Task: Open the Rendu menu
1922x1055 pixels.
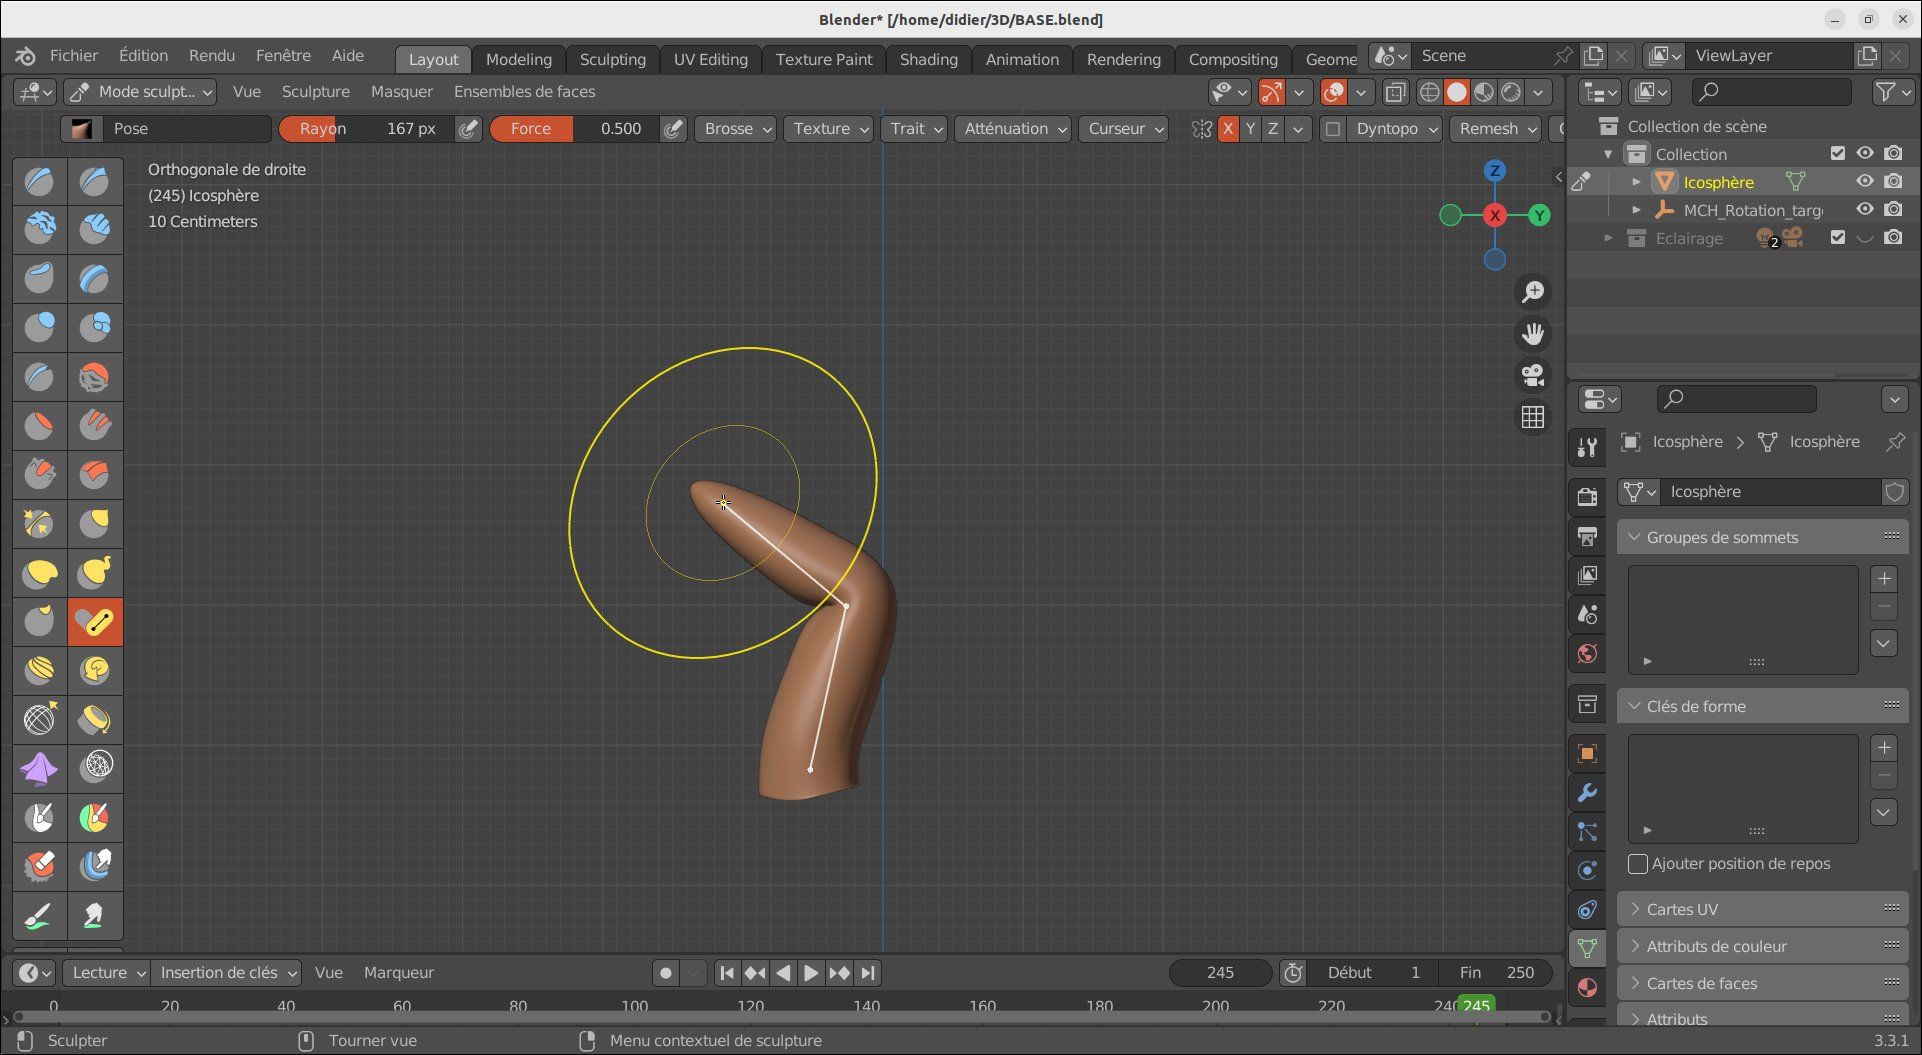Action: [x=212, y=56]
